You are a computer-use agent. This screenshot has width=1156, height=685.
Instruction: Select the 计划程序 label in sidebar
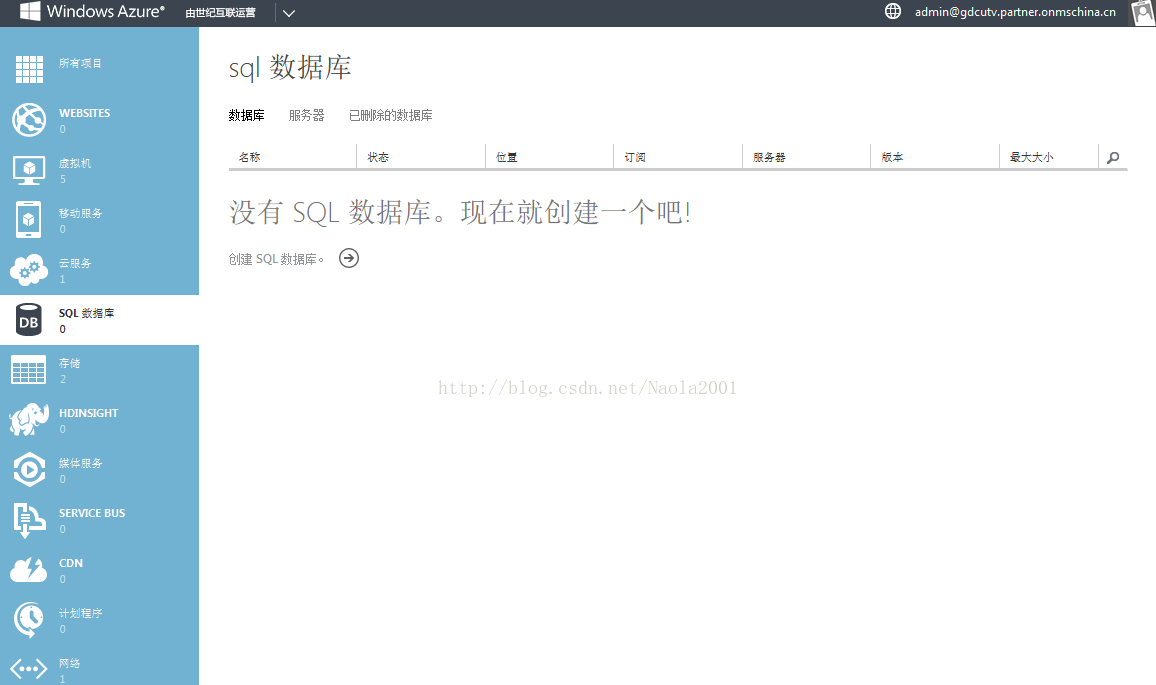[x=80, y=613]
